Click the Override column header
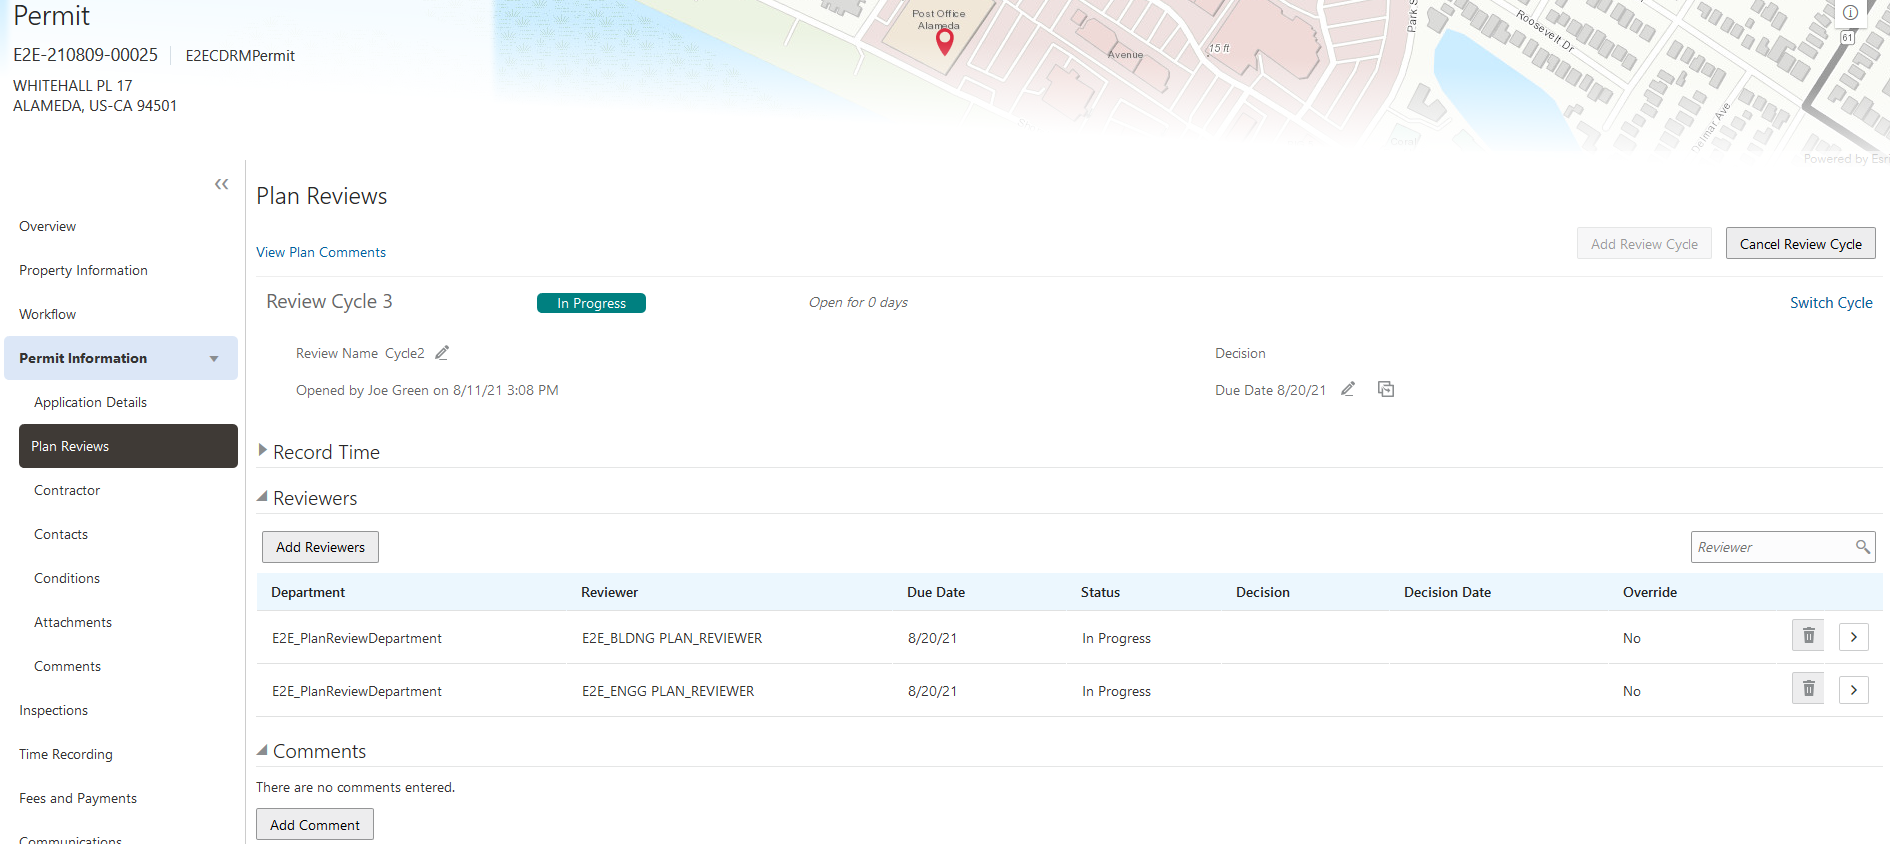Image resolution: width=1890 pixels, height=844 pixels. [1650, 592]
